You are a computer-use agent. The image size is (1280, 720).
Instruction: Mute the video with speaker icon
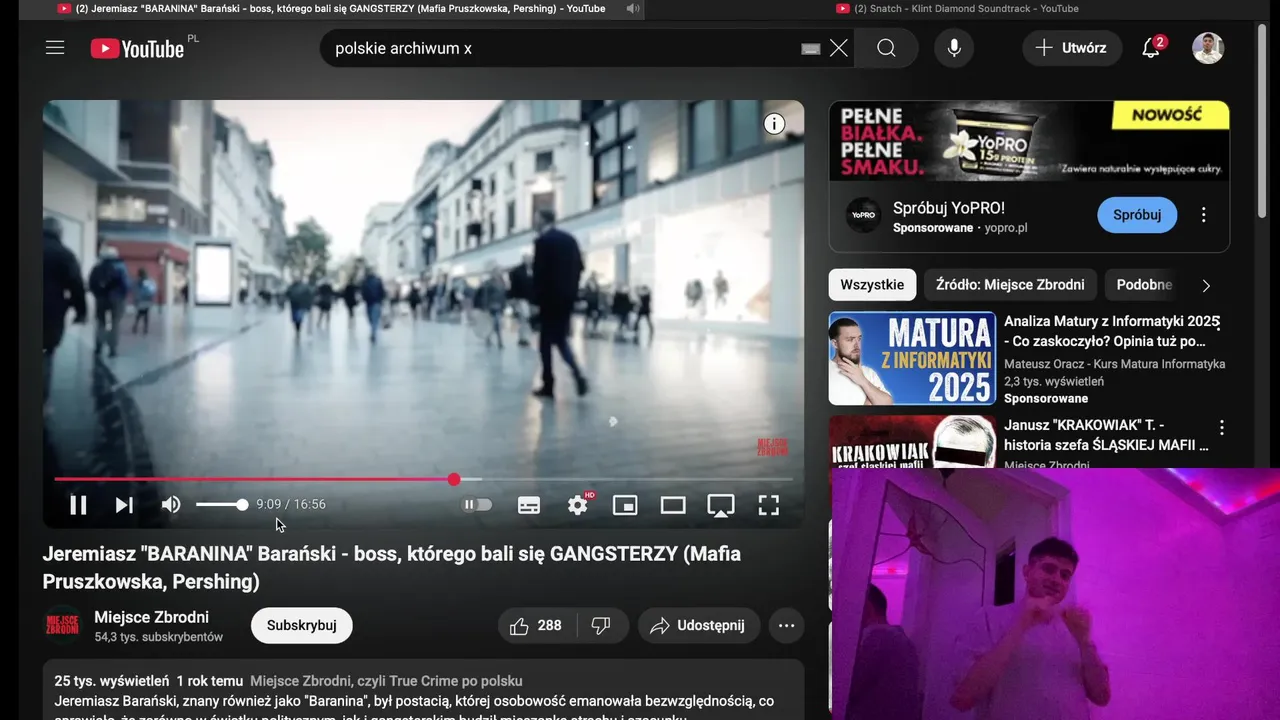pyautogui.click(x=171, y=505)
